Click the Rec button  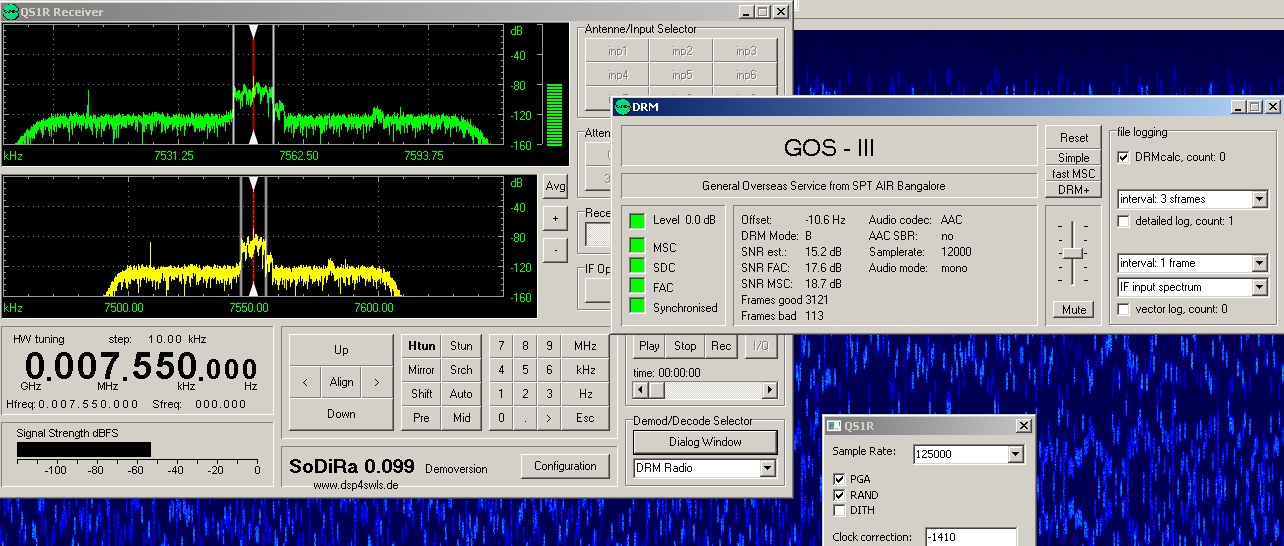coord(720,346)
